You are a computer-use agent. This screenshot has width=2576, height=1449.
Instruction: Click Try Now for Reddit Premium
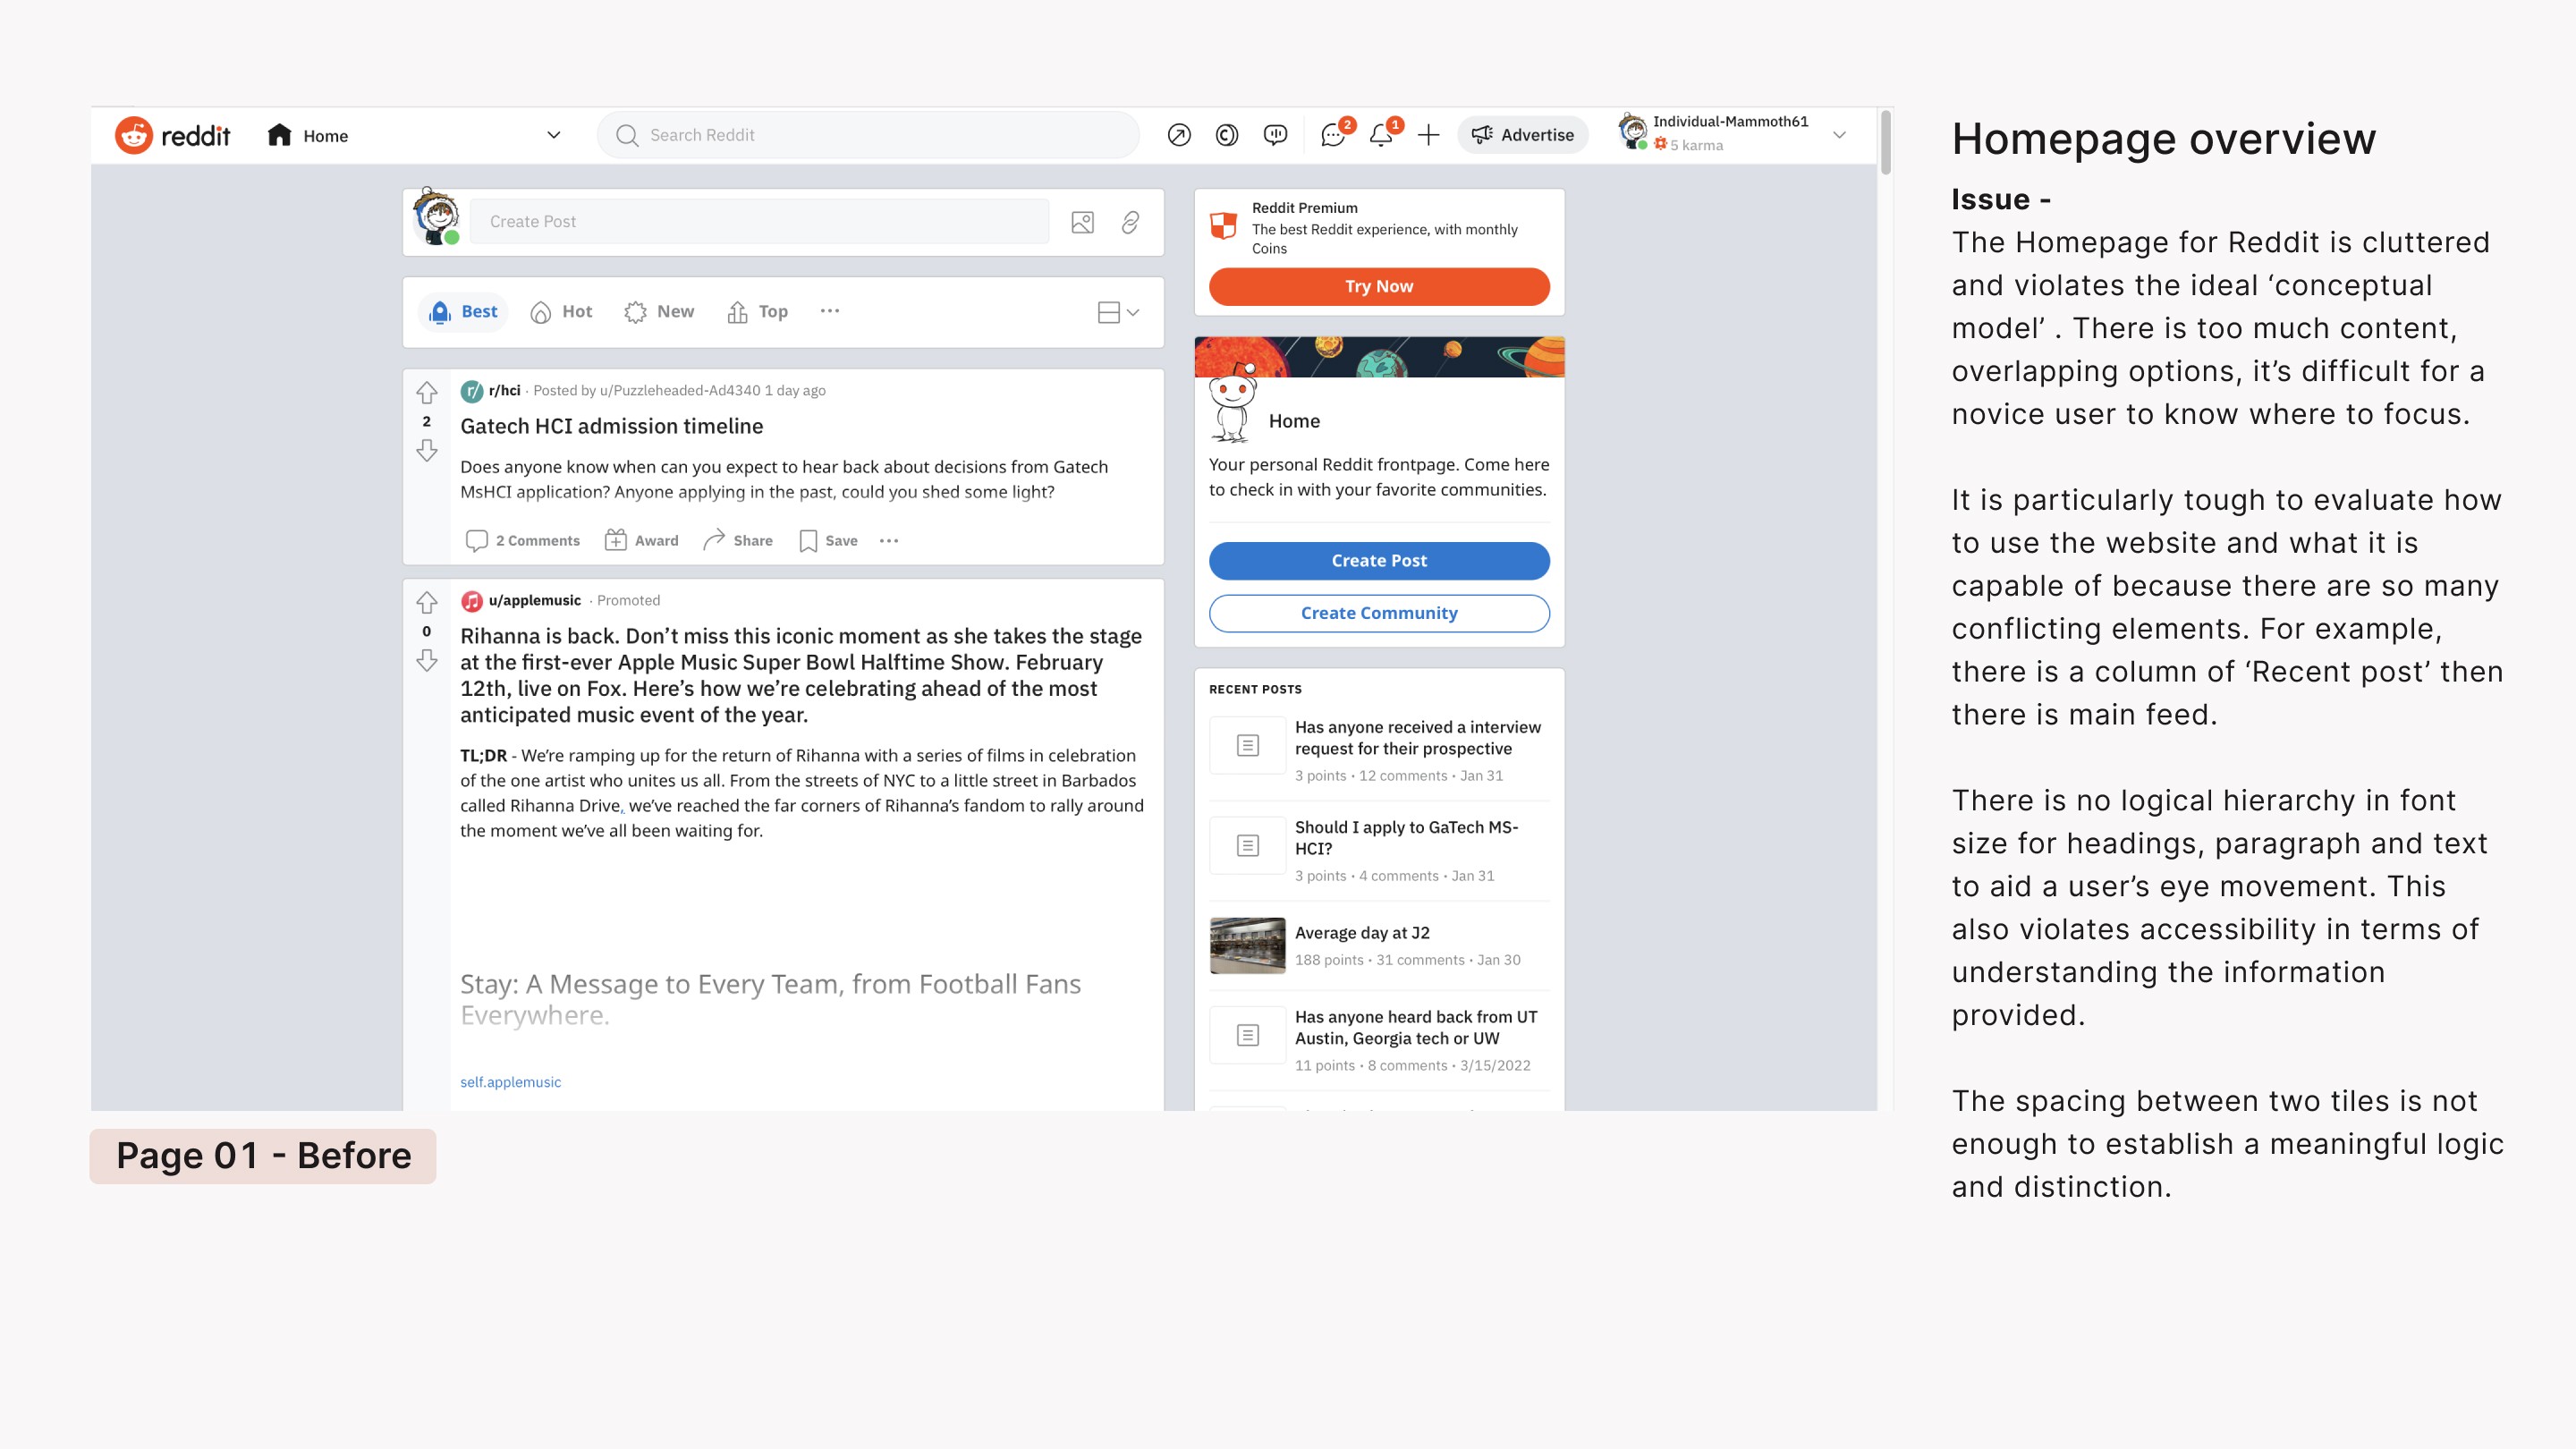[x=1379, y=286]
